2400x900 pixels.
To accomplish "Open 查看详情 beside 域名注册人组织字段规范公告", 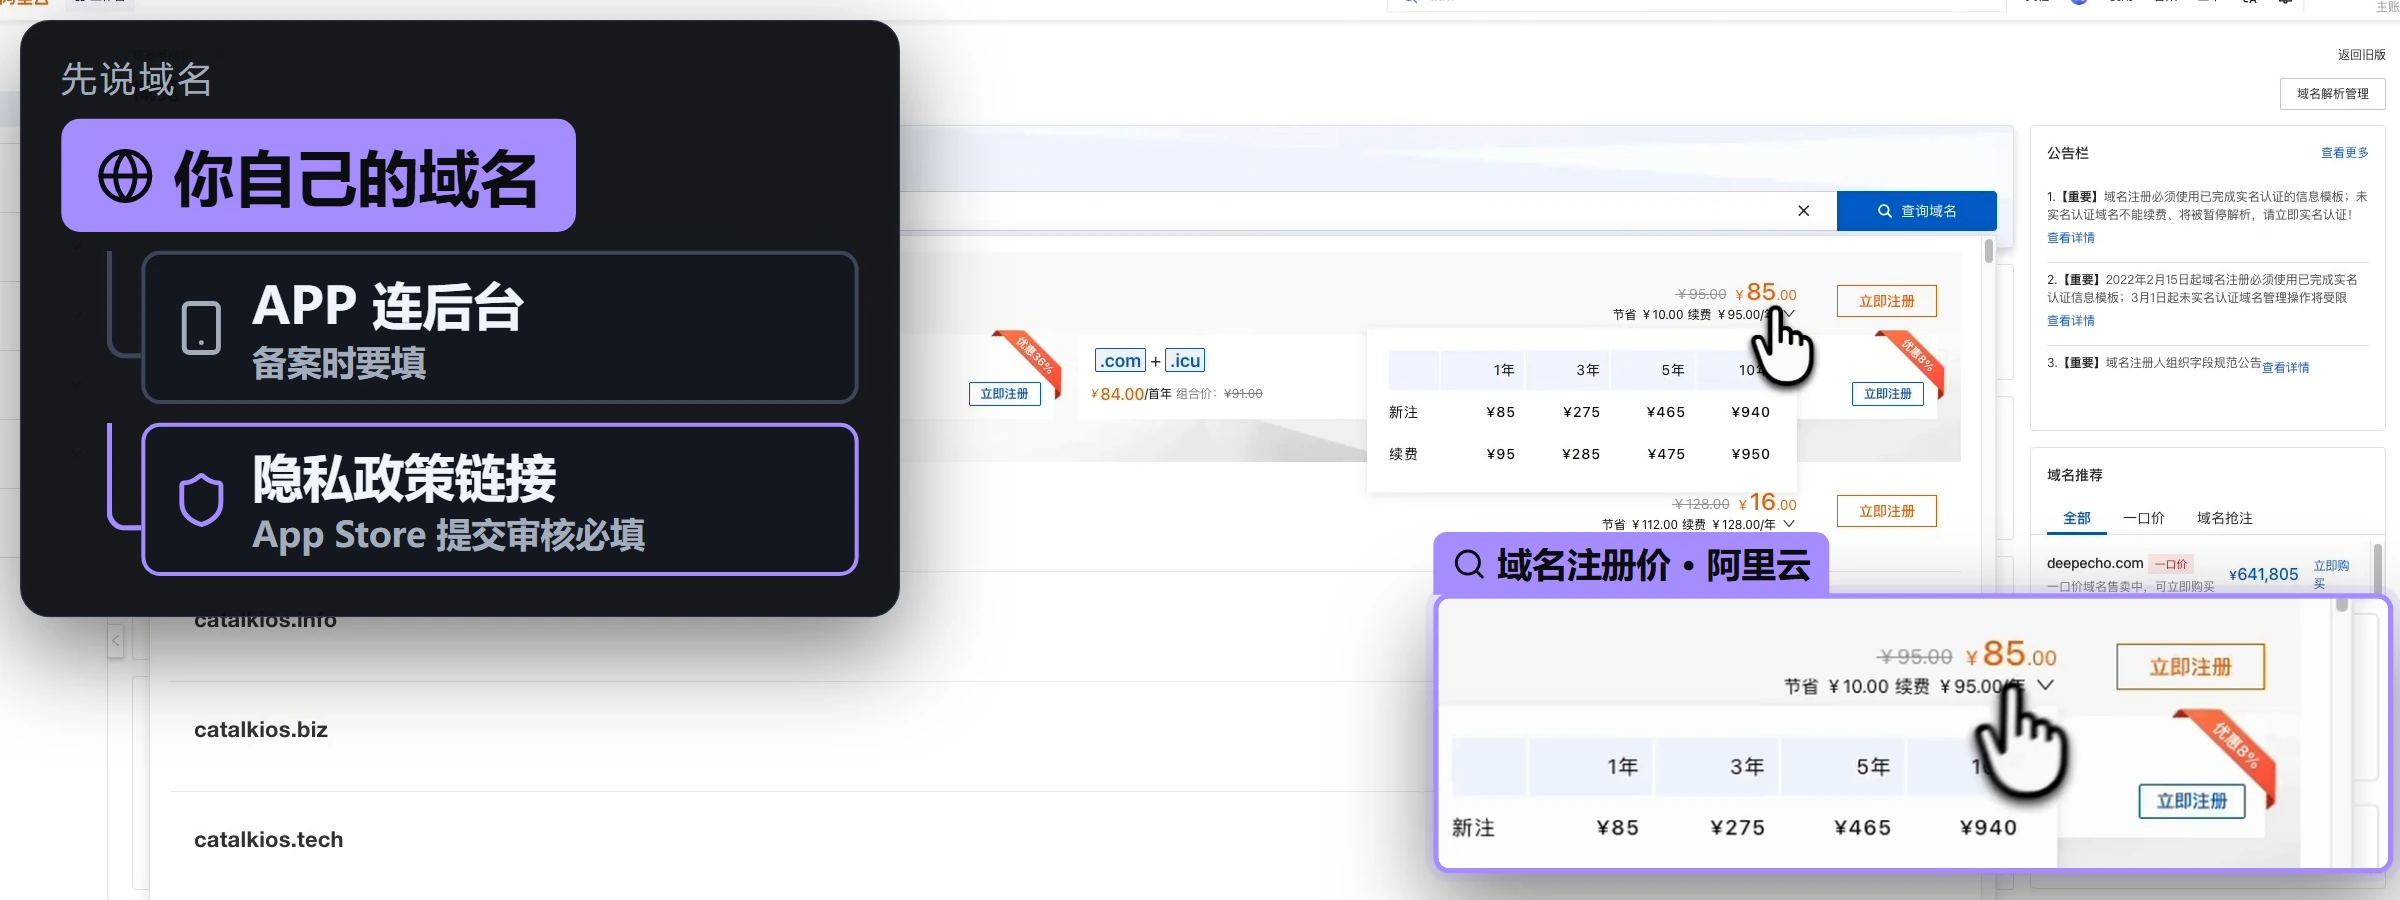I will (x=2285, y=368).
